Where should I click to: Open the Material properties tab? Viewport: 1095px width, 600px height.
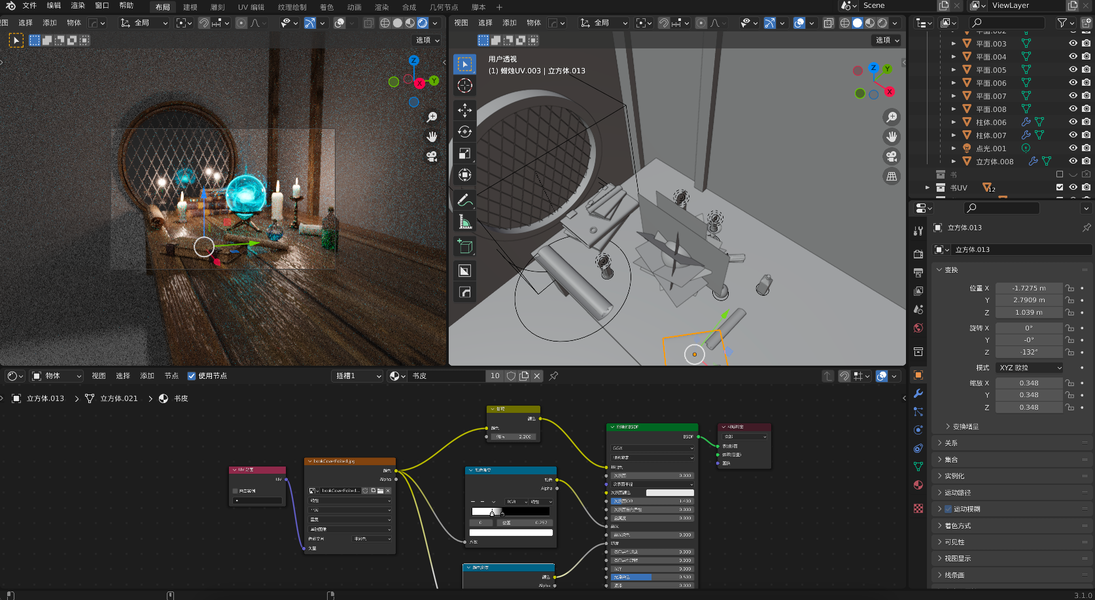918,485
